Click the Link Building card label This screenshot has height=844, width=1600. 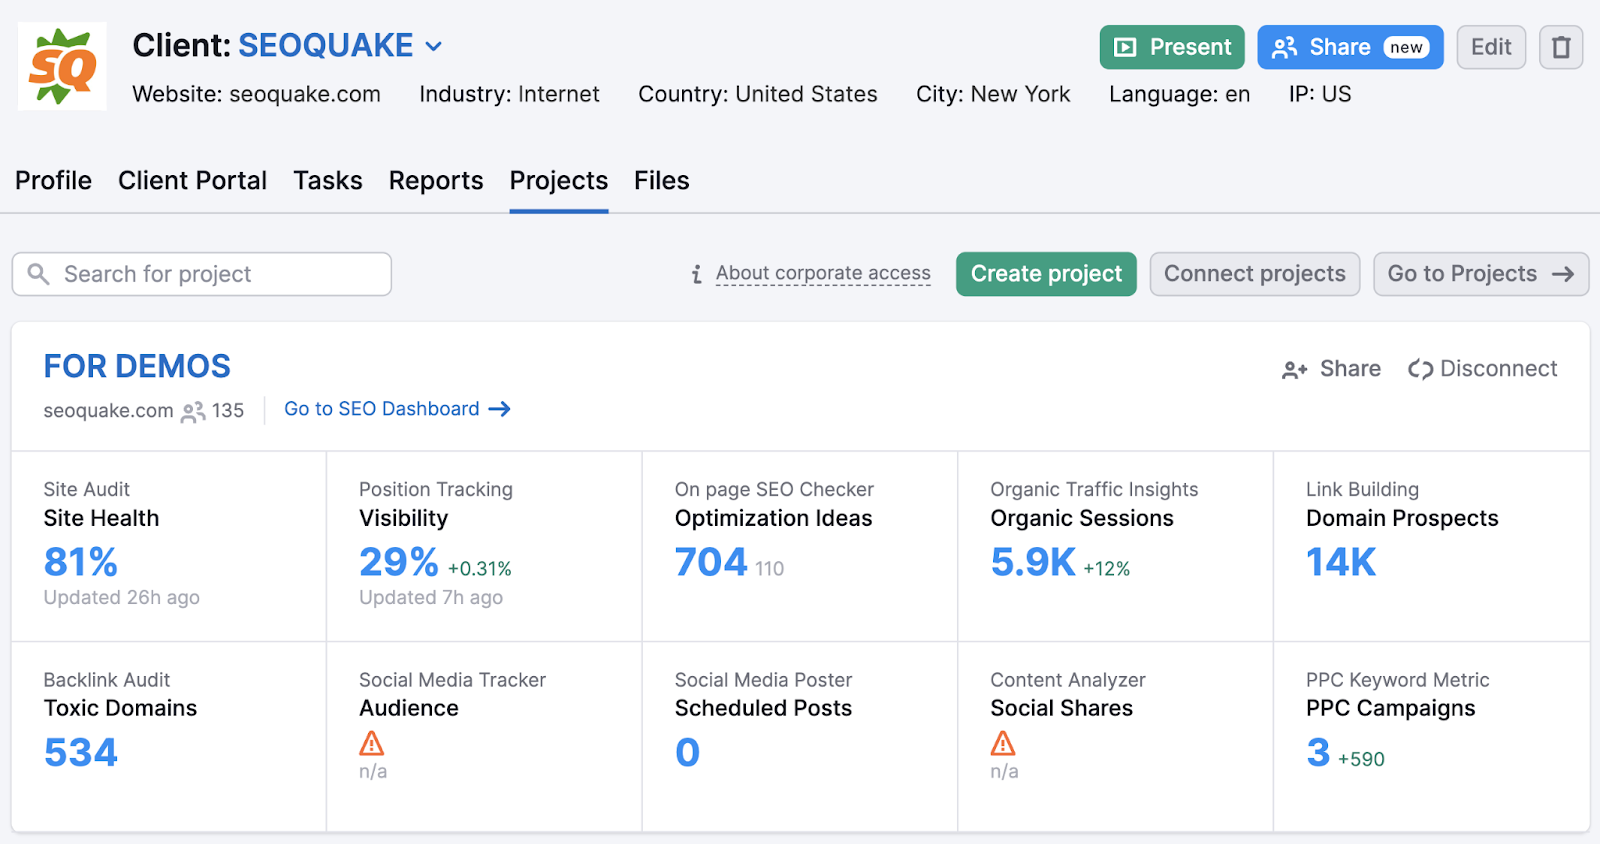pos(1362,489)
